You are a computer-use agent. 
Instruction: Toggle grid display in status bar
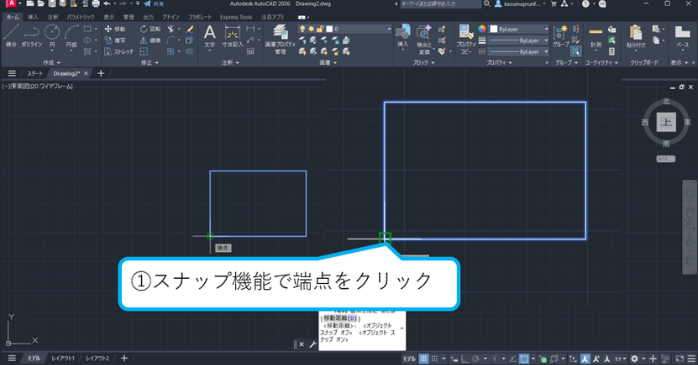423,358
